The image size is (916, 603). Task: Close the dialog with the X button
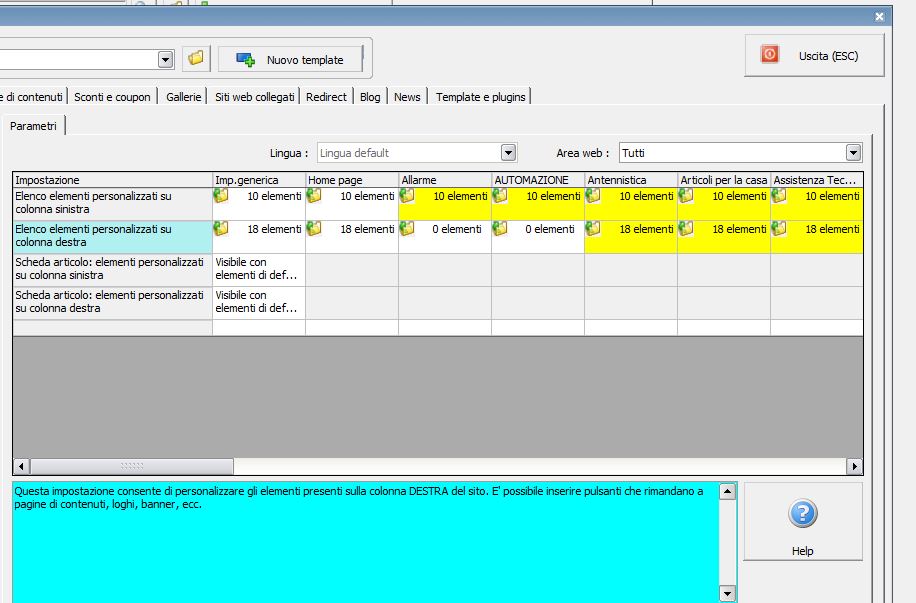(x=879, y=17)
